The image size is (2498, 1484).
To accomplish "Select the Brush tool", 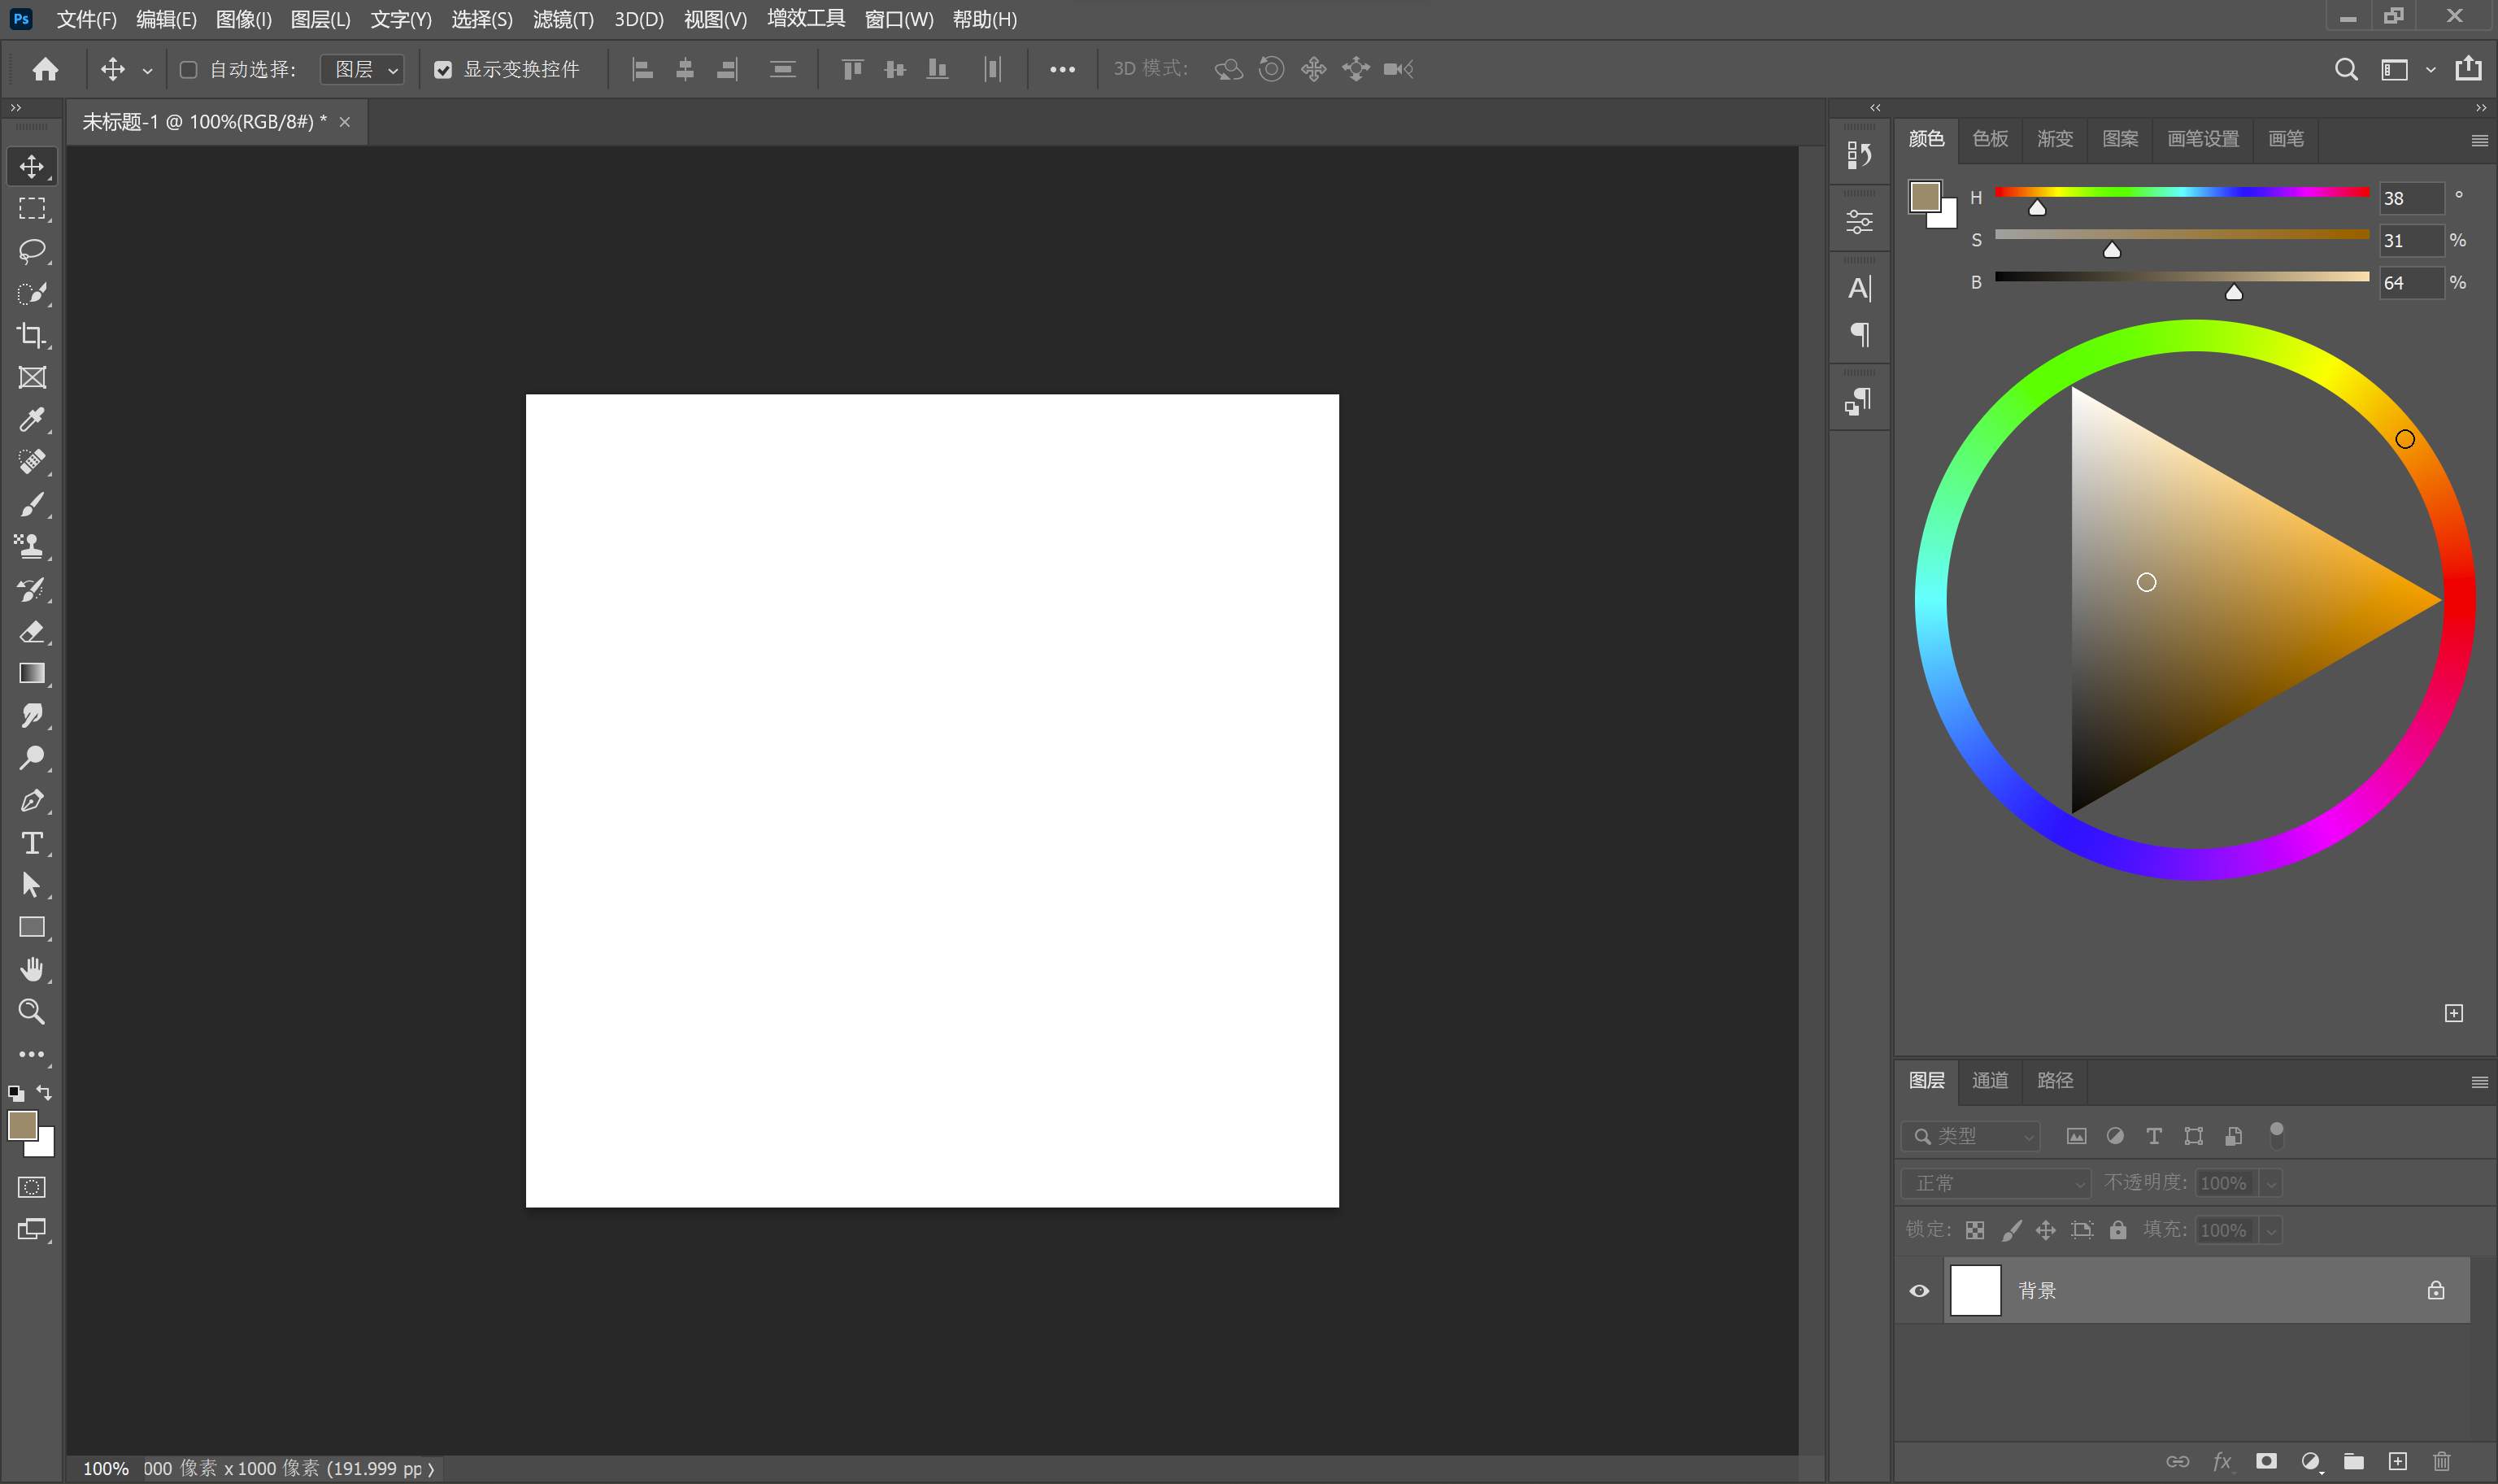I will 32,504.
